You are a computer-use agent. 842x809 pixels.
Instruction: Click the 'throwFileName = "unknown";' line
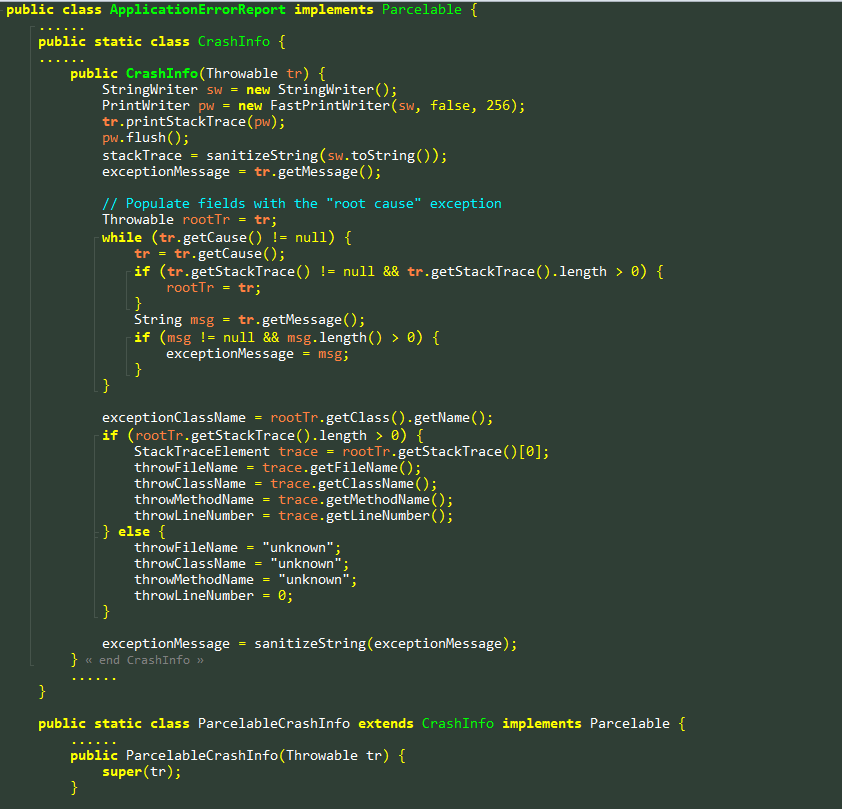[x=238, y=548]
